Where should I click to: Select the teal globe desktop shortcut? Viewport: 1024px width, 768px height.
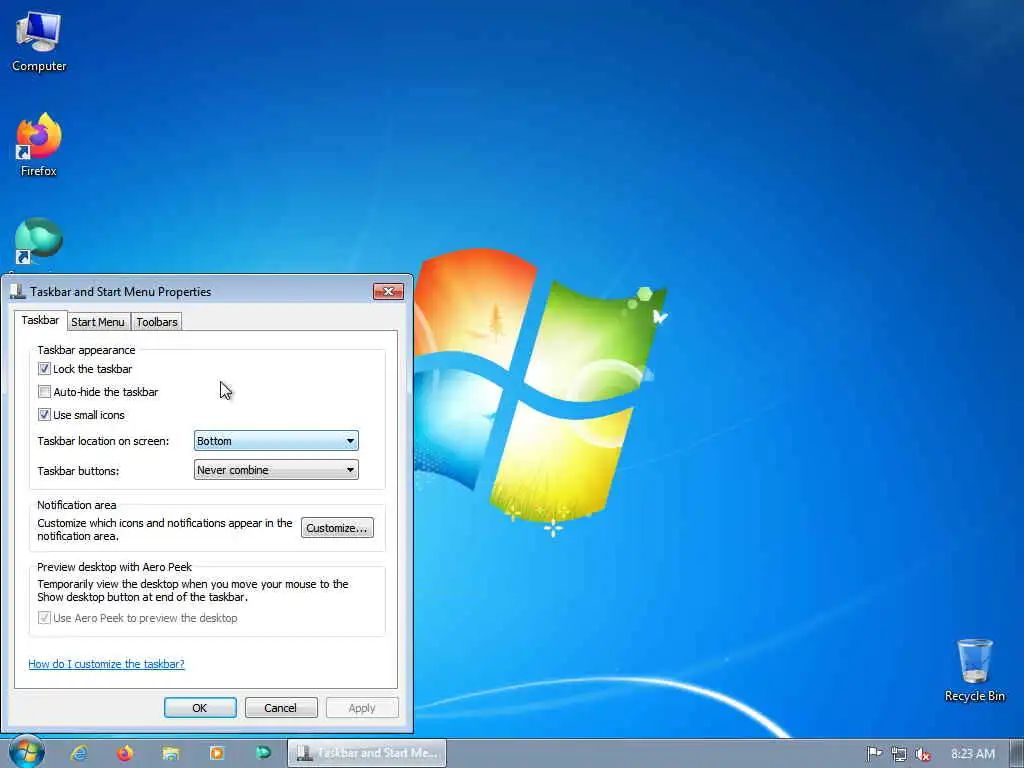(x=39, y=242)
